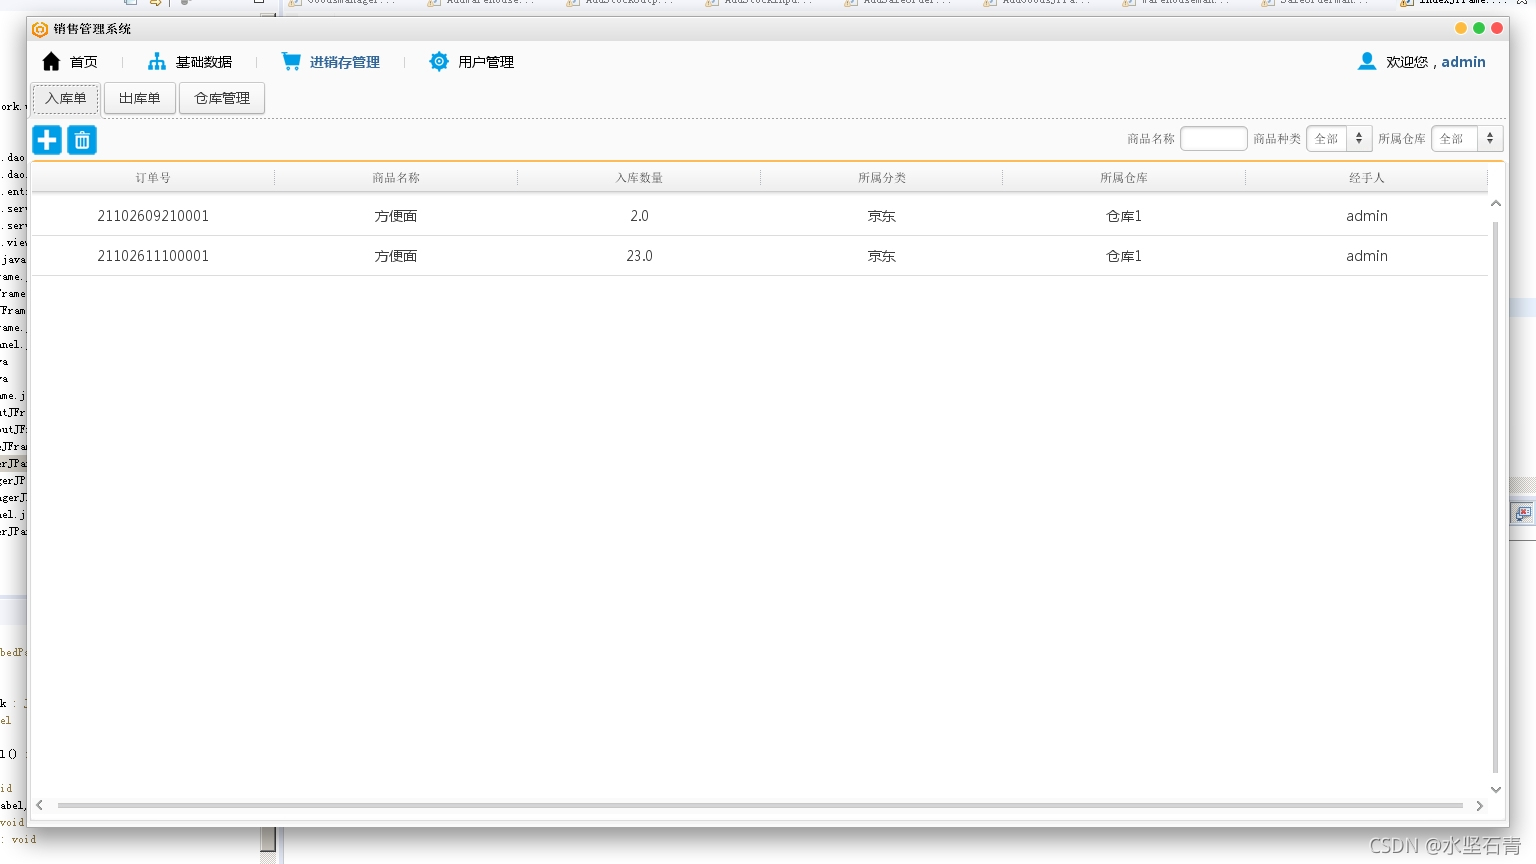Click the user avatar icon beside 欢迎您
Viewport: 1536px width, 864px height.
pos(1367,62)
